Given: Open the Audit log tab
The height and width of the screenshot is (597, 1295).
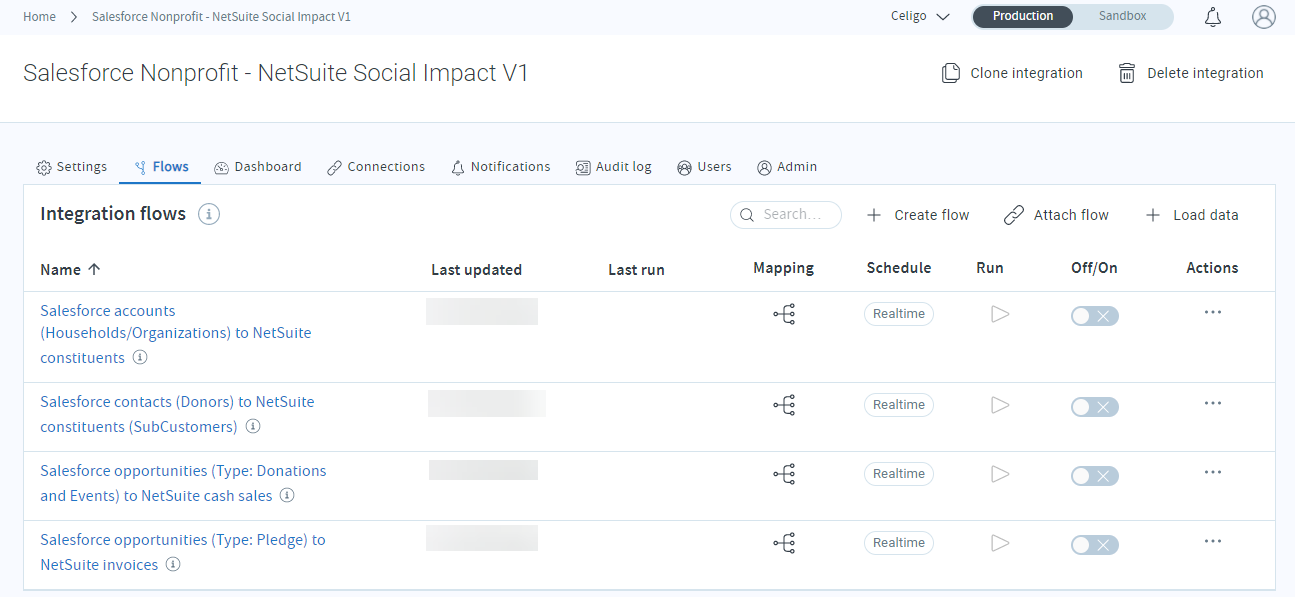Looking at the screenshot, I should pos(613,167).
